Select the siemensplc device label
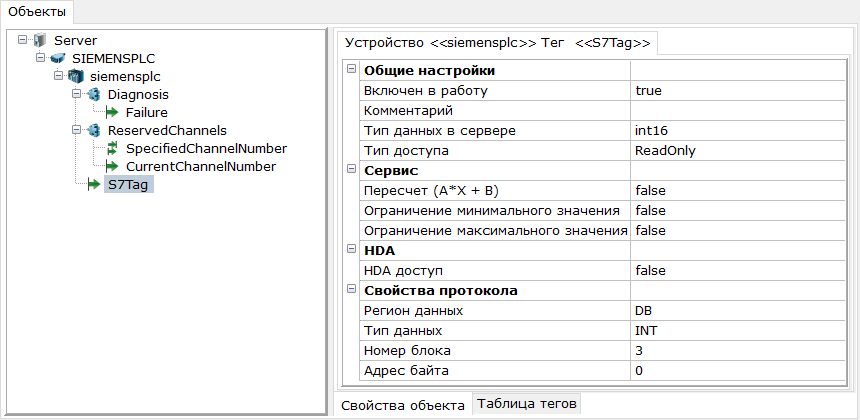 125,76
